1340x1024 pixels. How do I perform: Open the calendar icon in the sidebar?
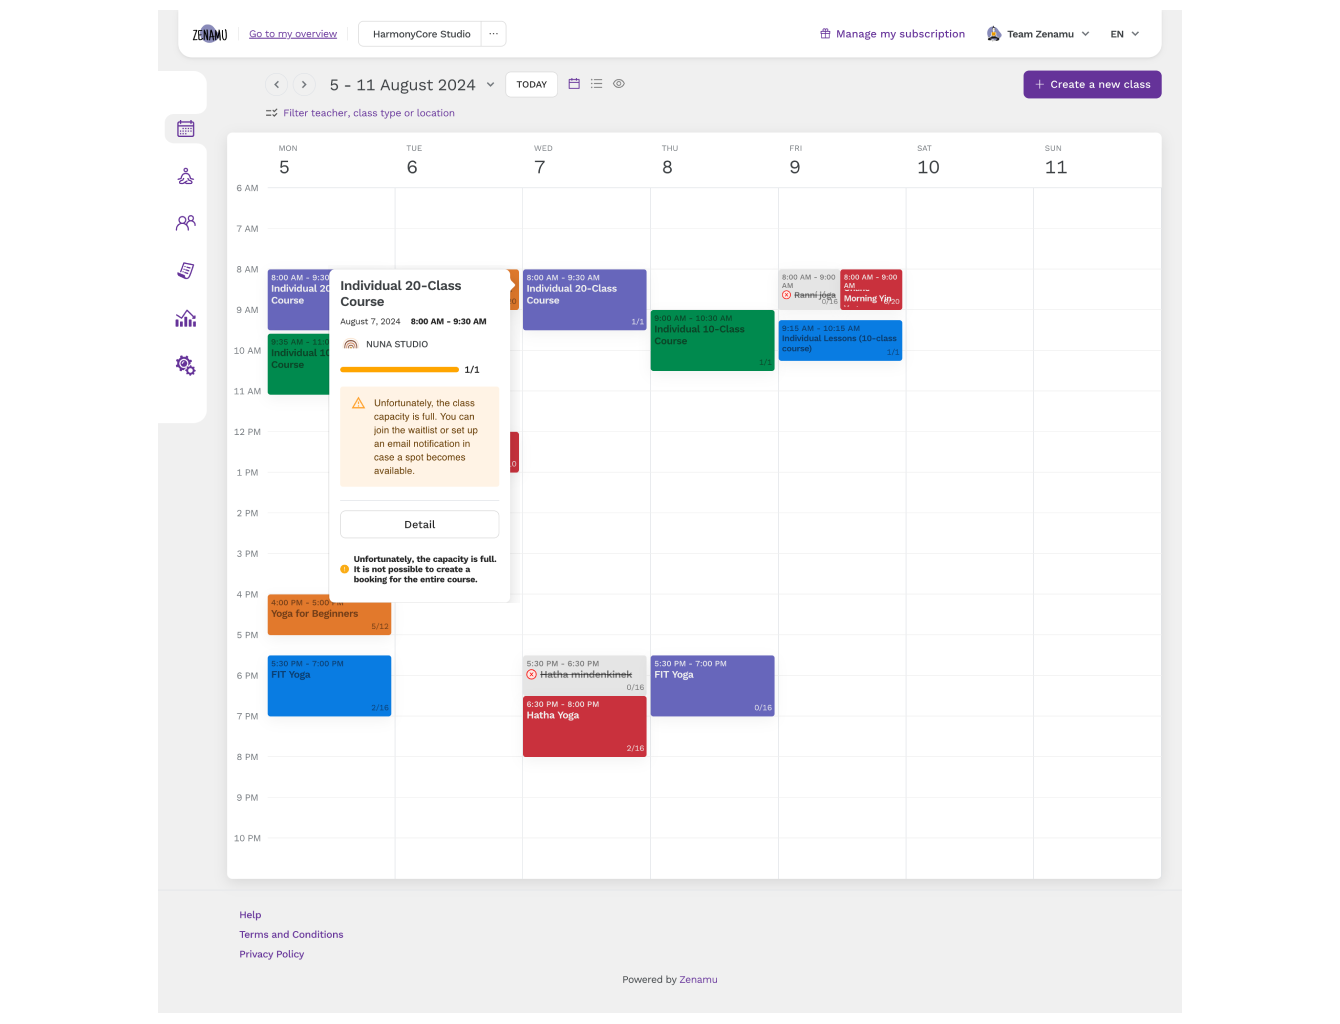pos(186,129)
